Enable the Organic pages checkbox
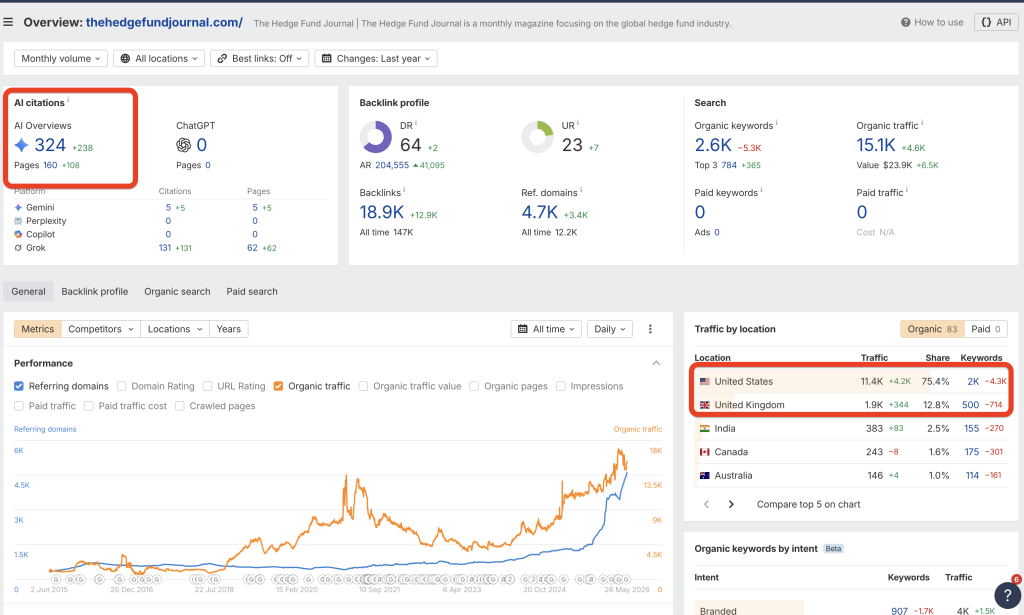Viewport: 1024px width, 615px height. coord(474,386)
